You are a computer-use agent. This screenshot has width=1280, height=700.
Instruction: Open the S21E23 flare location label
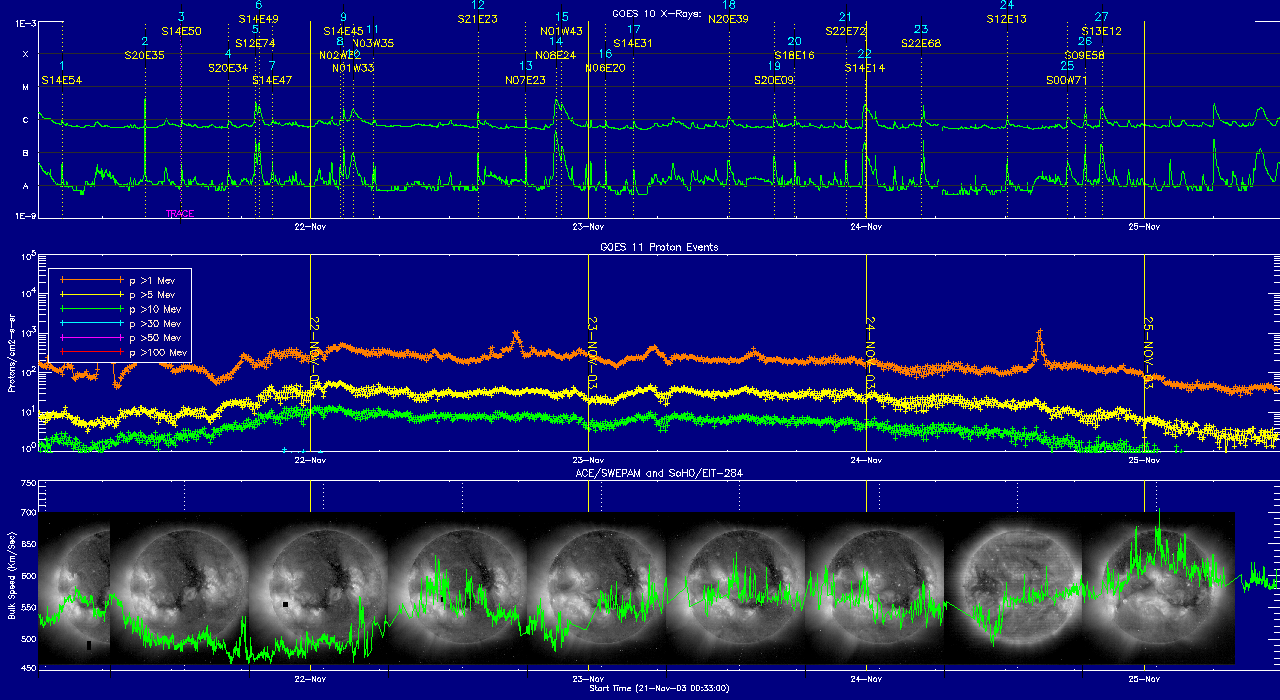(x=478, y=19)
